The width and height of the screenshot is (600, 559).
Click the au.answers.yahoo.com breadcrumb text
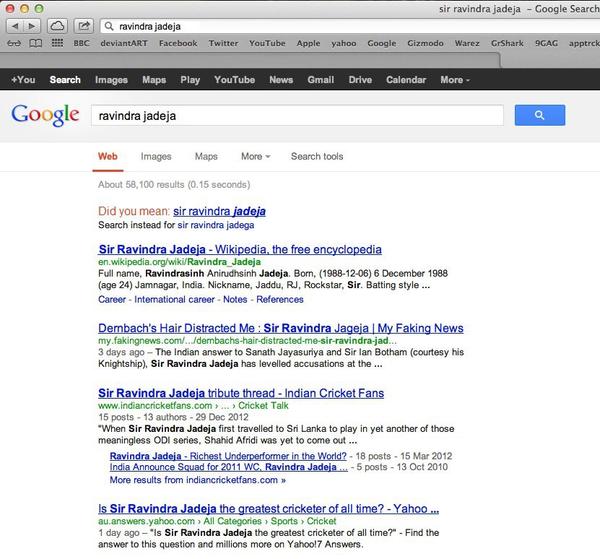[x=217, y=521]
